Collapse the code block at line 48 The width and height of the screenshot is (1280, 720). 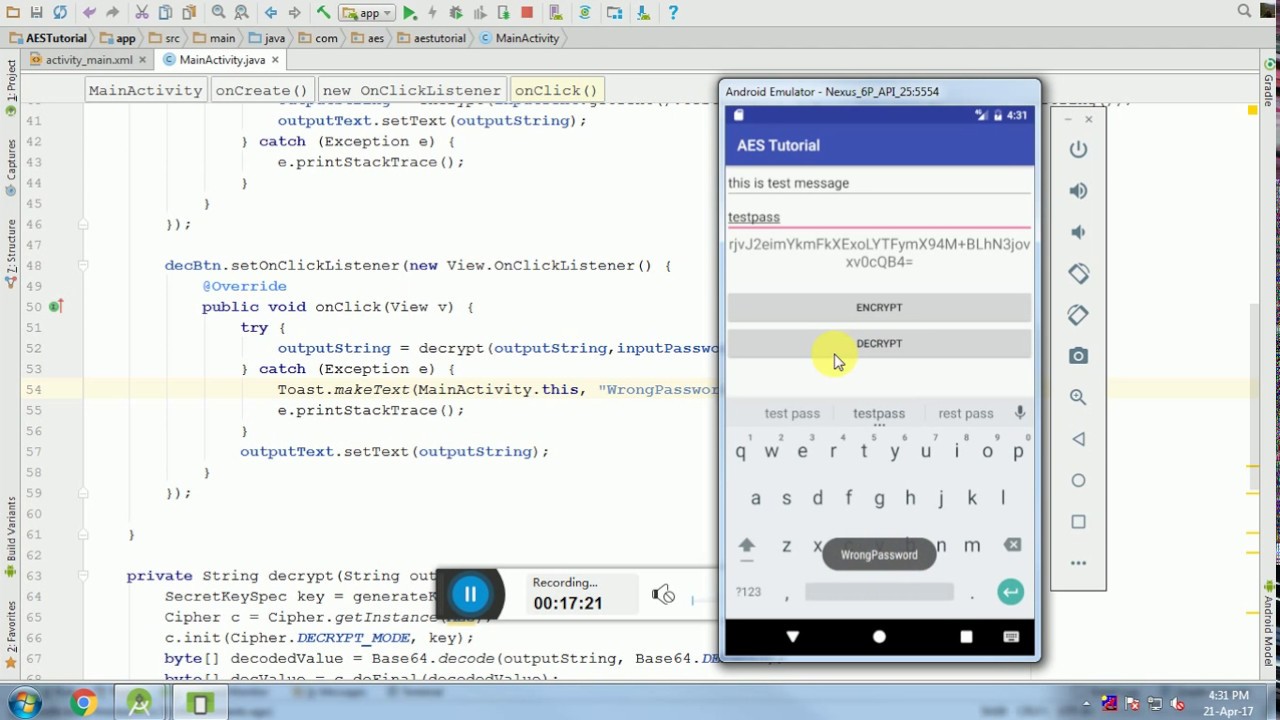83,266
